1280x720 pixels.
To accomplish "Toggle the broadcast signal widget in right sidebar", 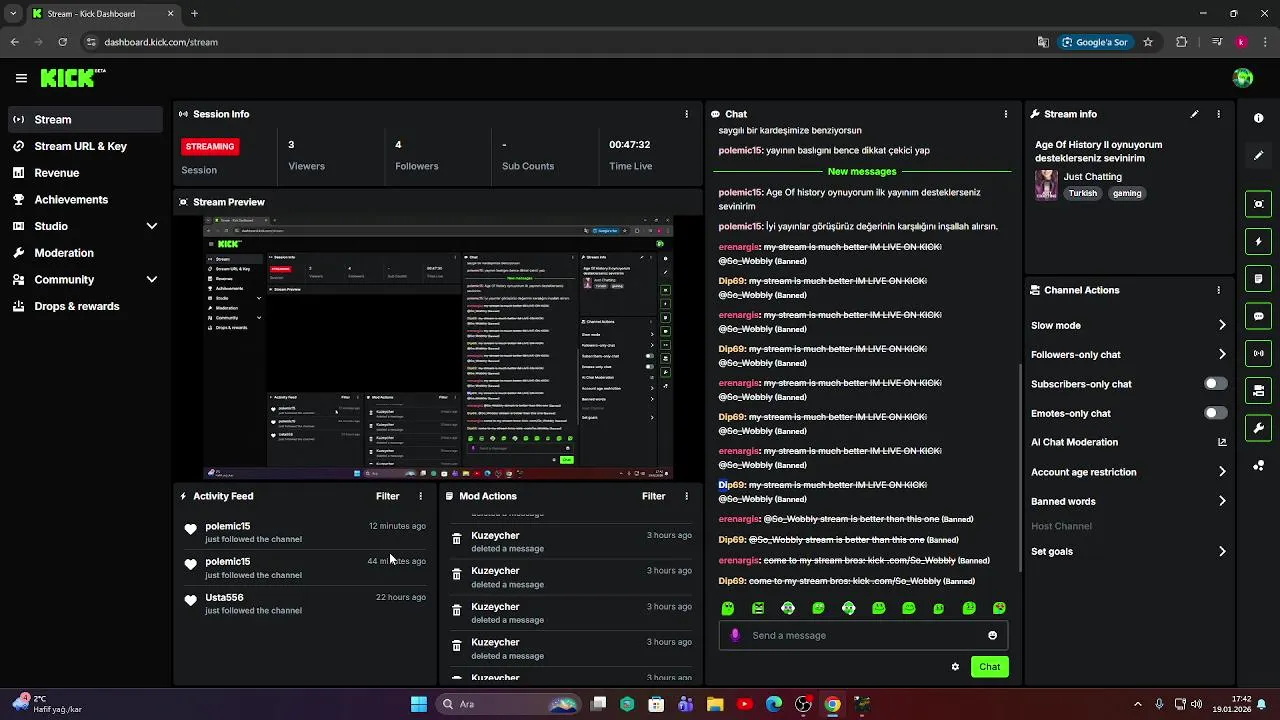I will coord(1259,353).
